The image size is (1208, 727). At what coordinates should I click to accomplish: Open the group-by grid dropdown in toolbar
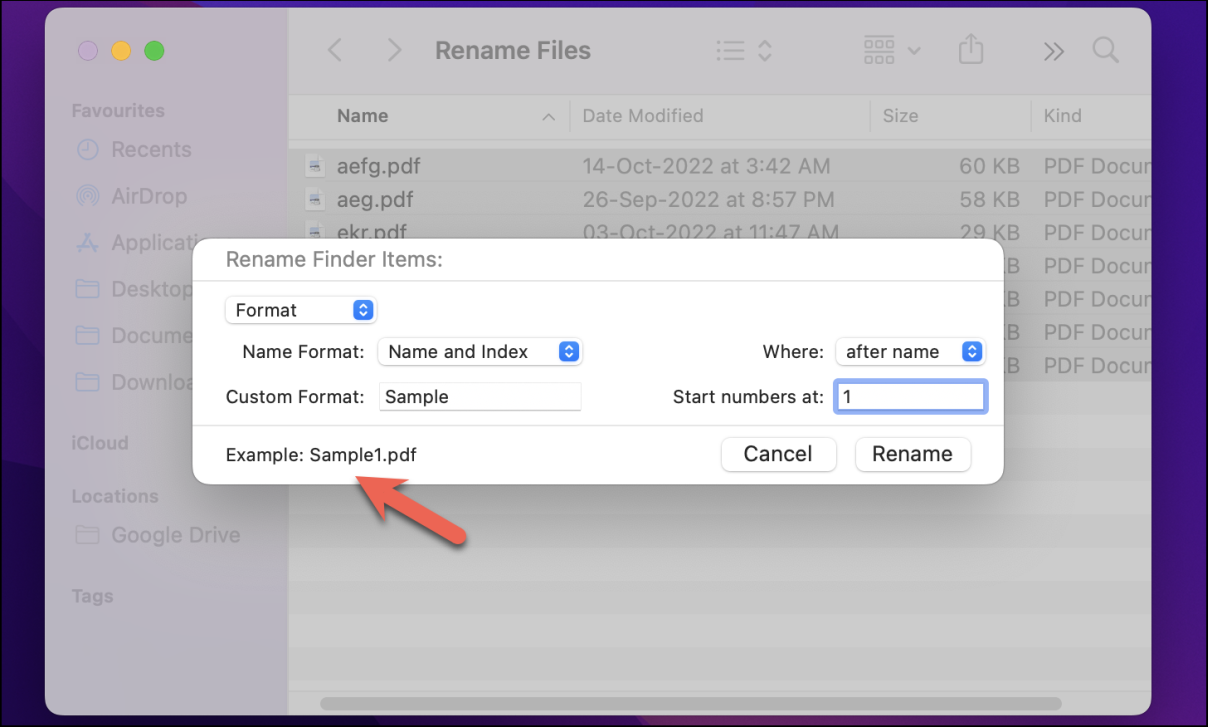click(892, 50)
